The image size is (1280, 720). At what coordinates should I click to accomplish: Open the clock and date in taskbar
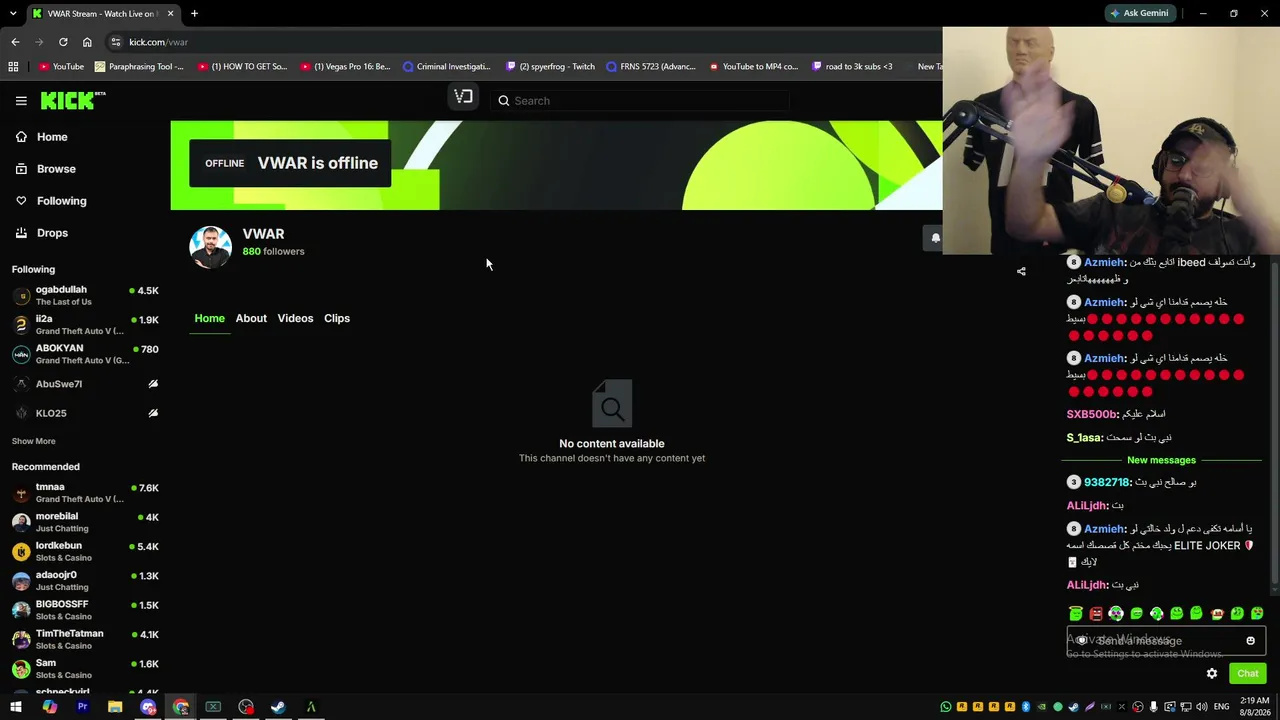point(1255,707)
